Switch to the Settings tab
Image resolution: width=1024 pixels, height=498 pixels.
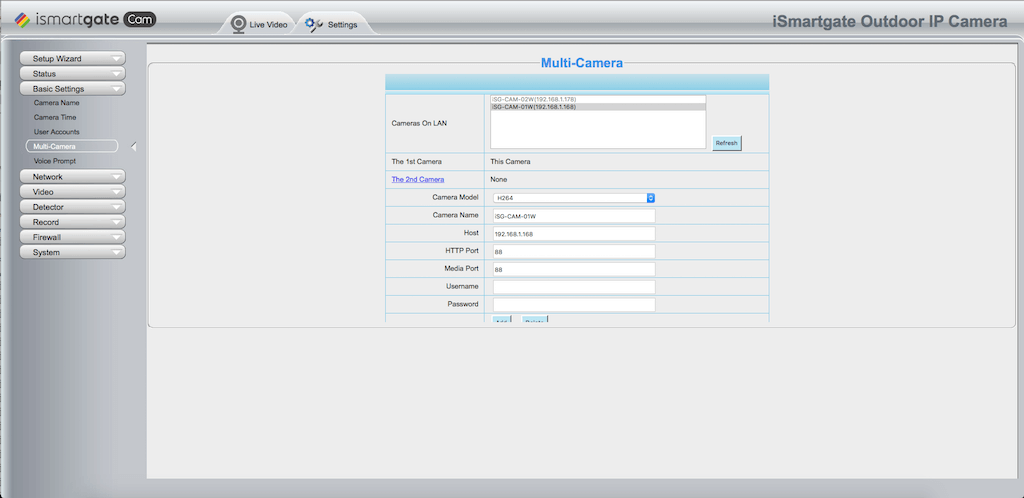(x=333, y=24)
